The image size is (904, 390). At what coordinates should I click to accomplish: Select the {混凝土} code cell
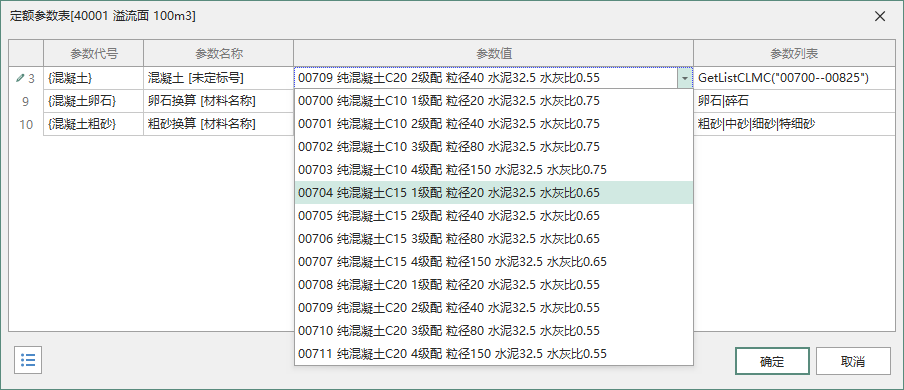point(93,78)
